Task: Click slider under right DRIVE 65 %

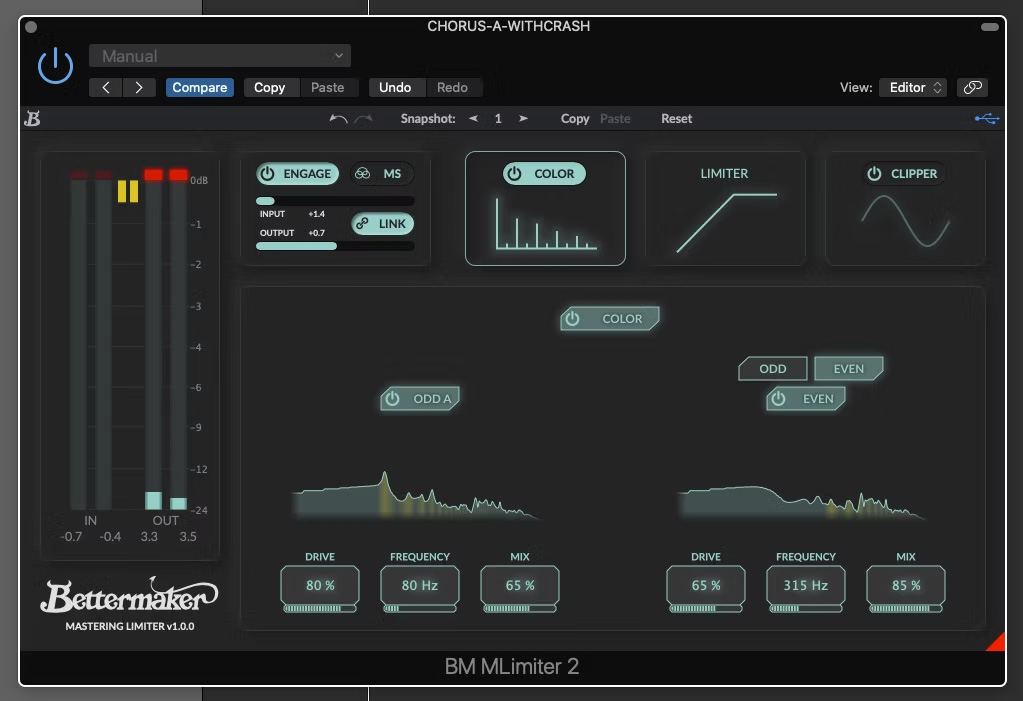Action: [706, 608]
